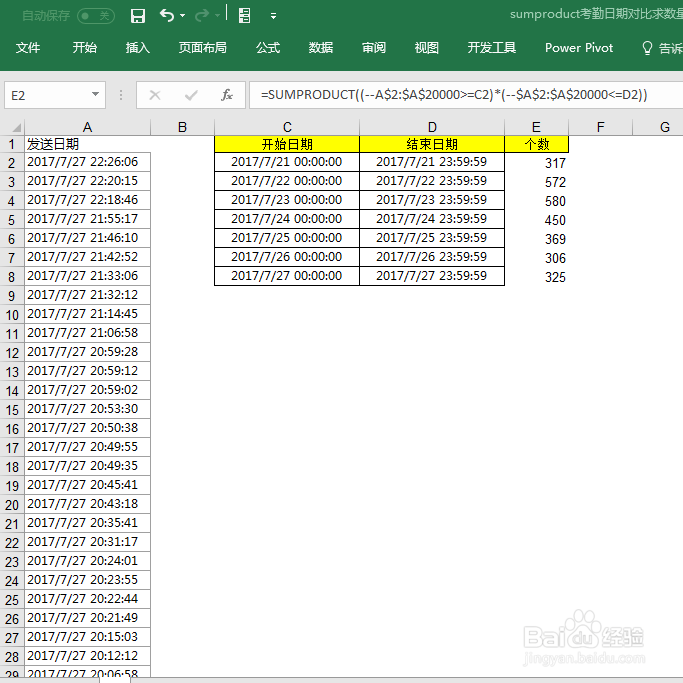The image size is (683, 683).
Task: Select count cell showing 580
Action: tap(537, 201)
